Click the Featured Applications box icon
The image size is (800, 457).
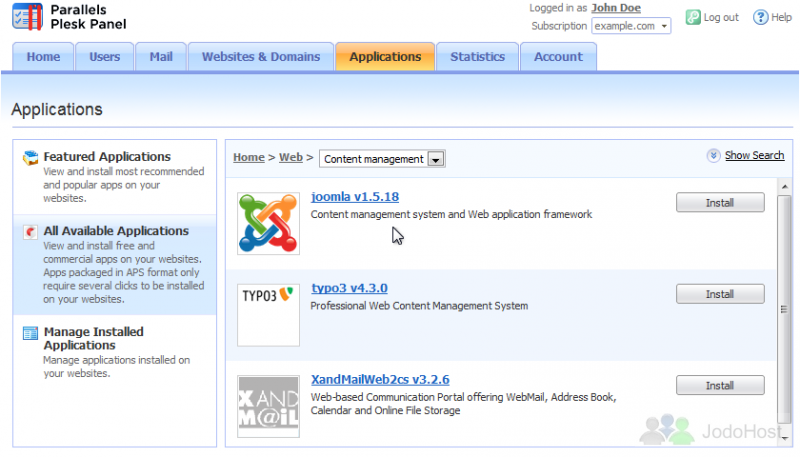tap(31, 158)
